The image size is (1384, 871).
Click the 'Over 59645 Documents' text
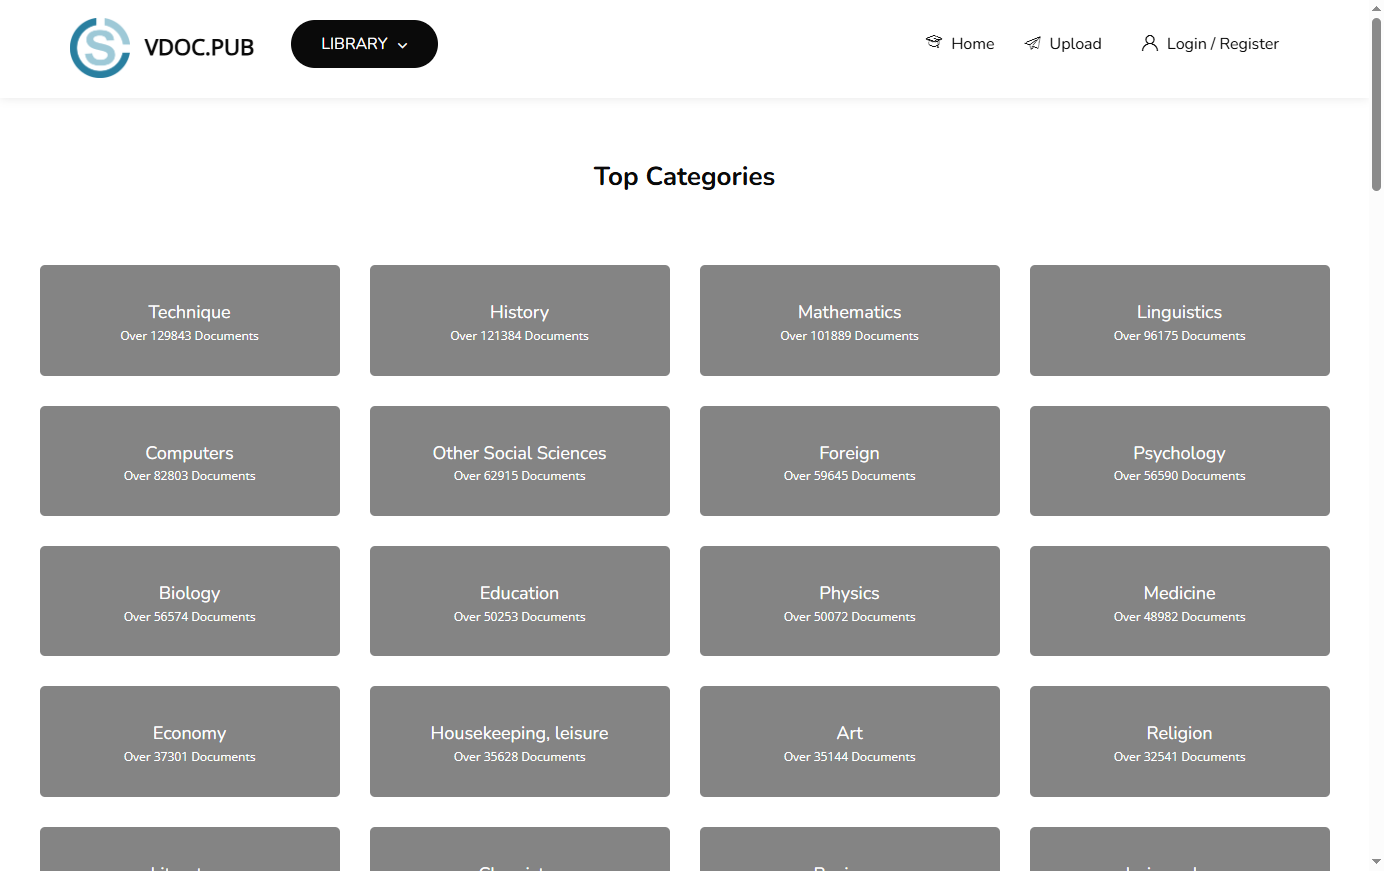point(850,476)
